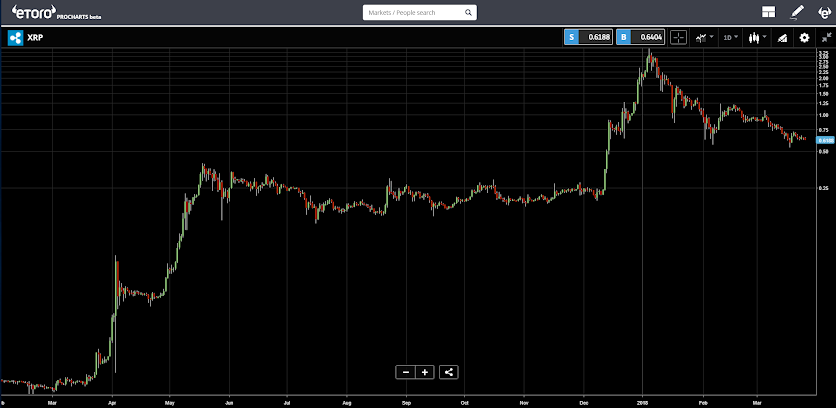Click the May label on time axis
This screenshot has height=408, width=836.
coord(170,403)
